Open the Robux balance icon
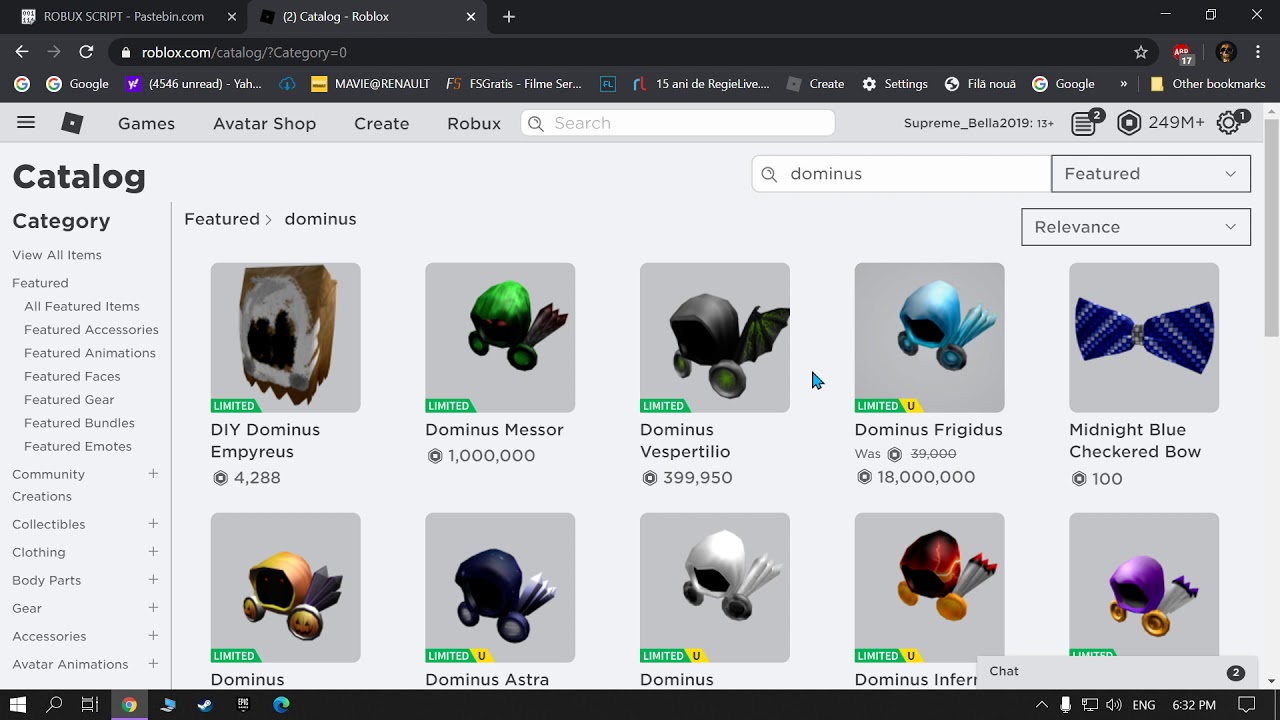This screenshot has height=720, width=1280. (1129, 123)
